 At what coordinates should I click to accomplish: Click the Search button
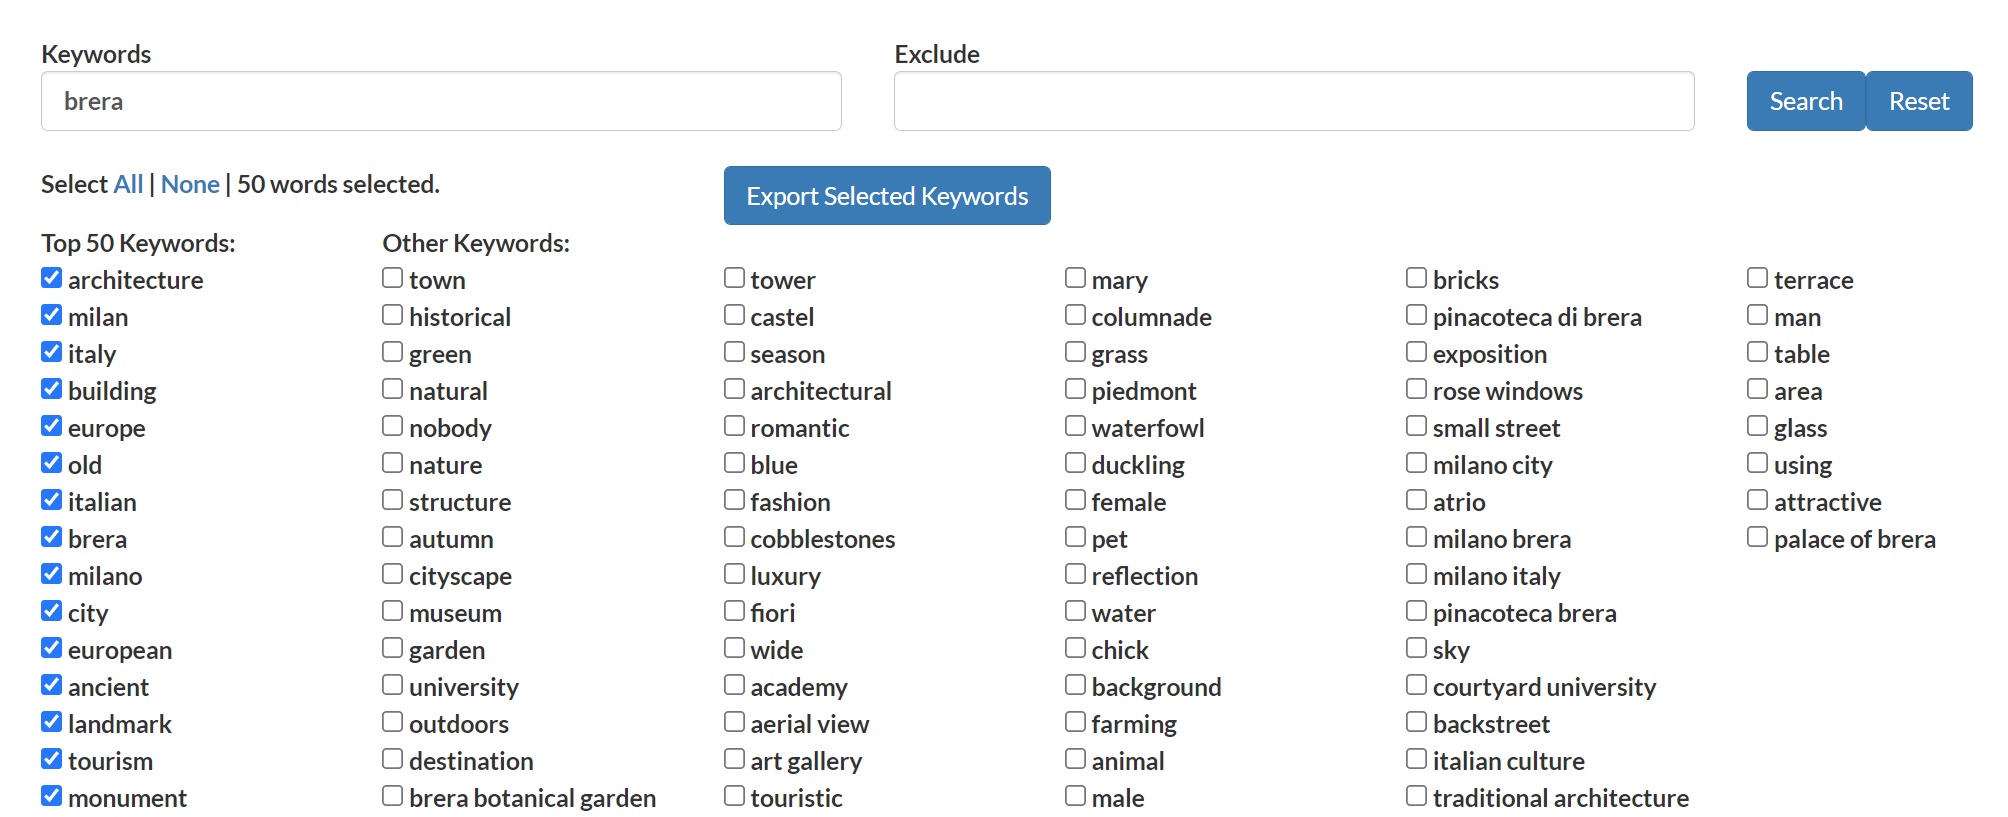(x=1805, y=101)
